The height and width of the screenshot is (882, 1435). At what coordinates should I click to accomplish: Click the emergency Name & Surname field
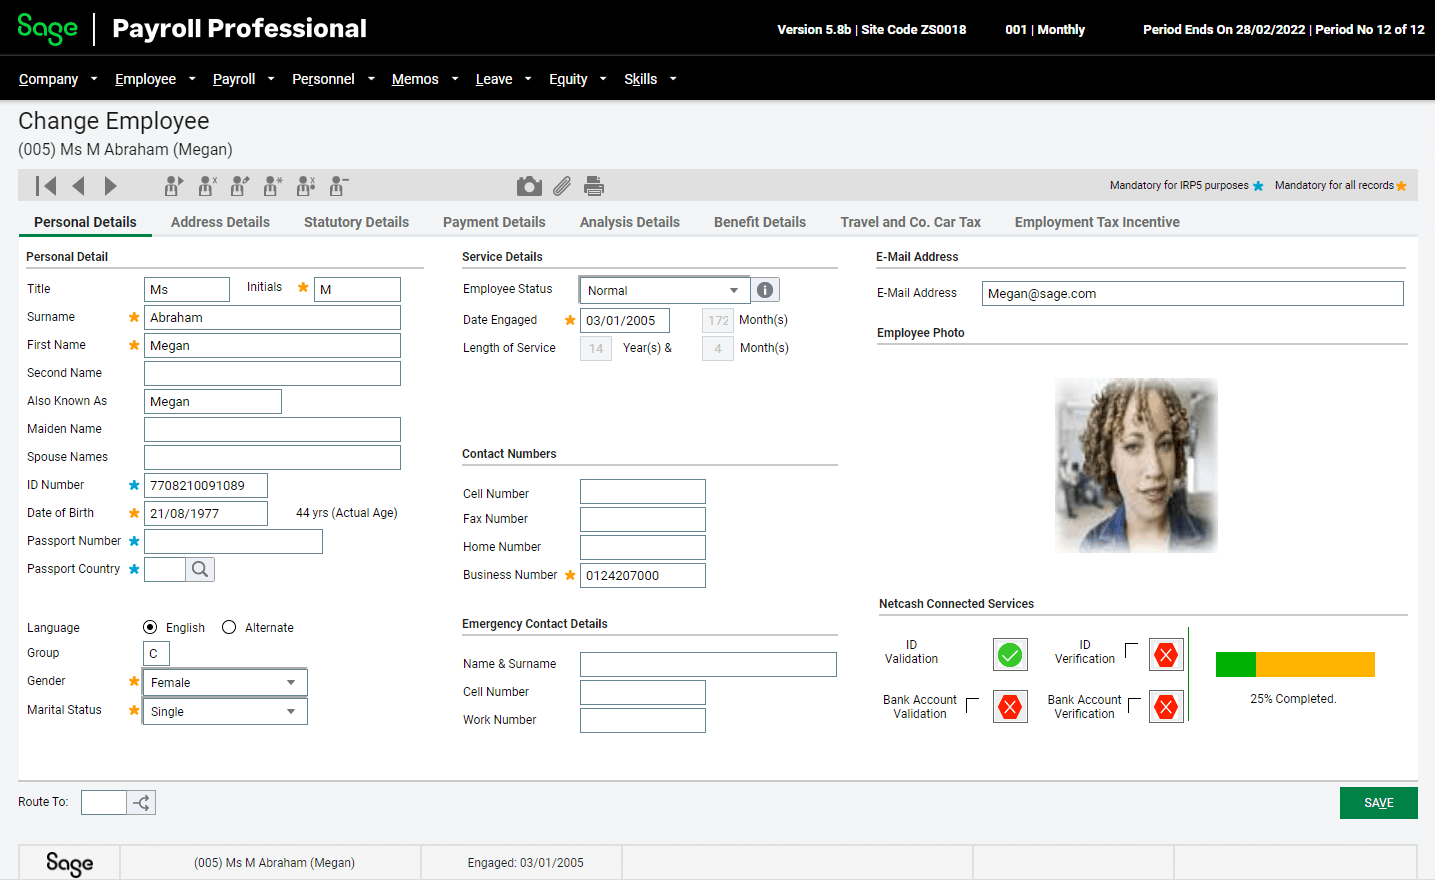click(708, 664)
